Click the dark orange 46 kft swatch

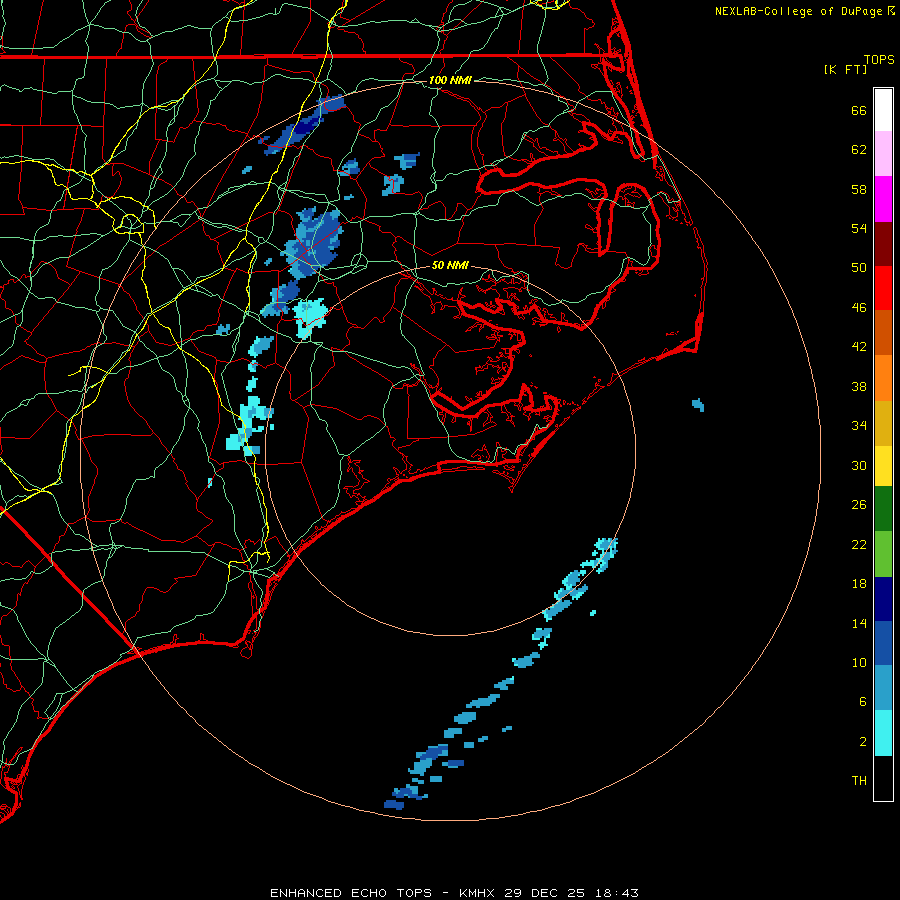pyautogui.click(x=883, y=332)
